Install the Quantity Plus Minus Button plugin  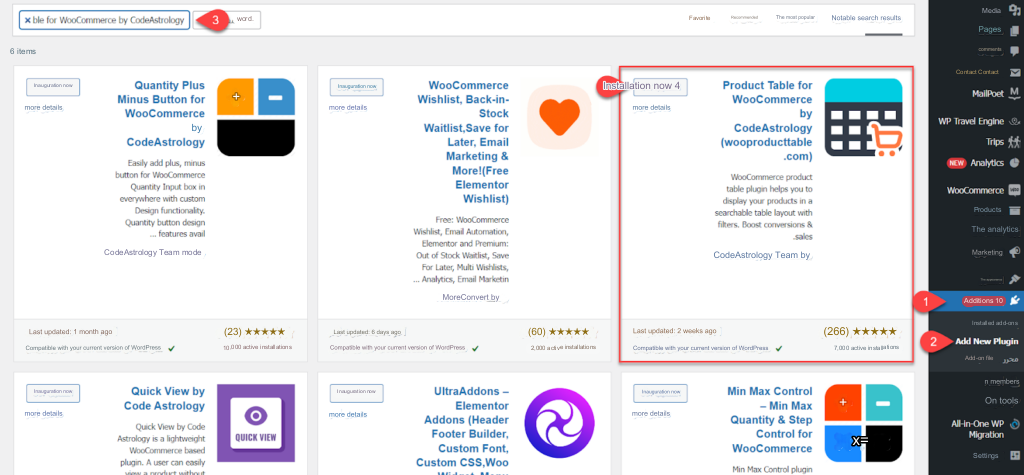[x=53, y=86]
